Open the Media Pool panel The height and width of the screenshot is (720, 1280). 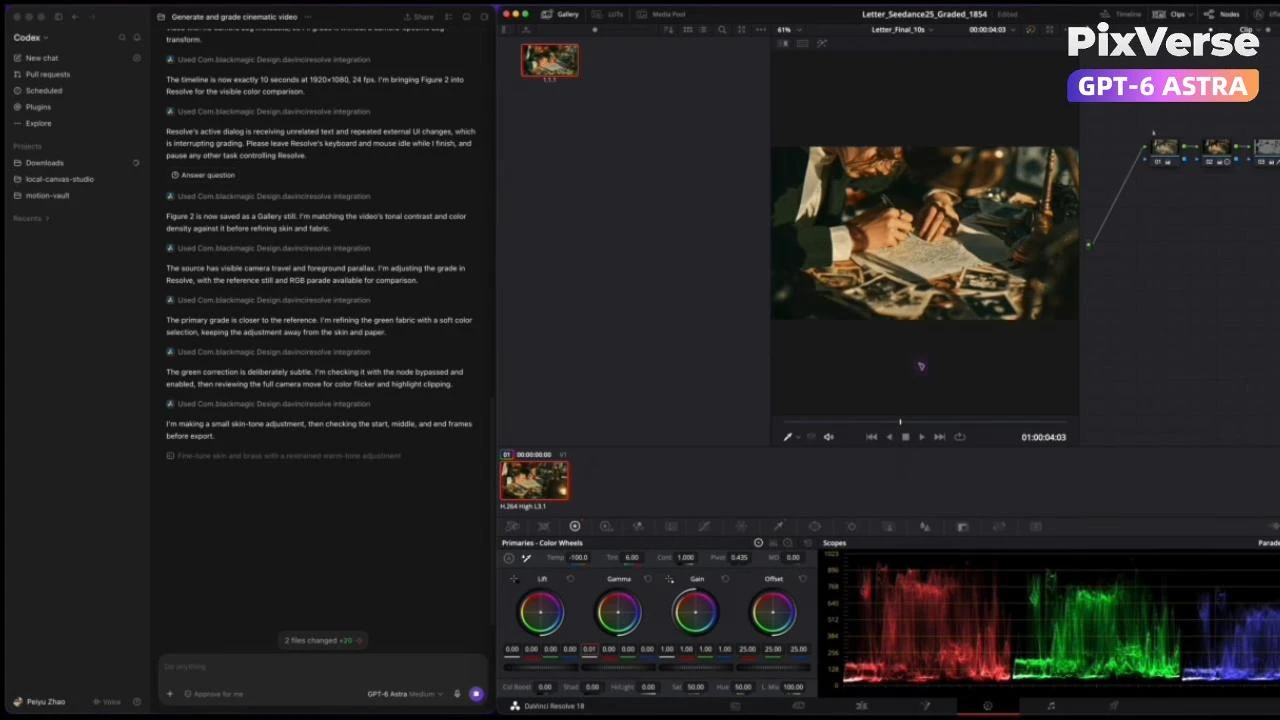coord(662,14)
